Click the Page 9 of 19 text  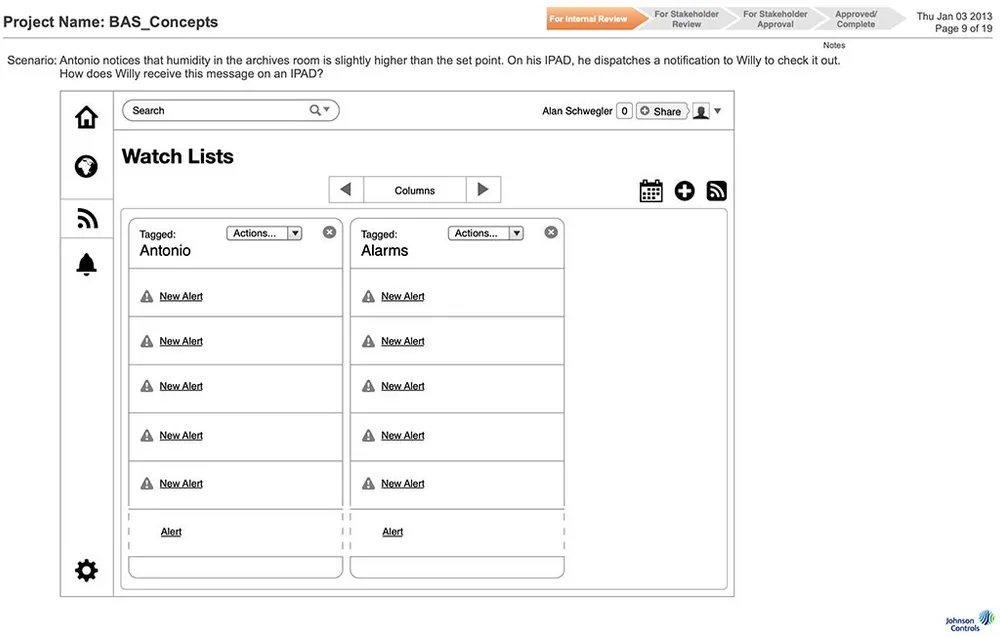[x=964, y=28]
